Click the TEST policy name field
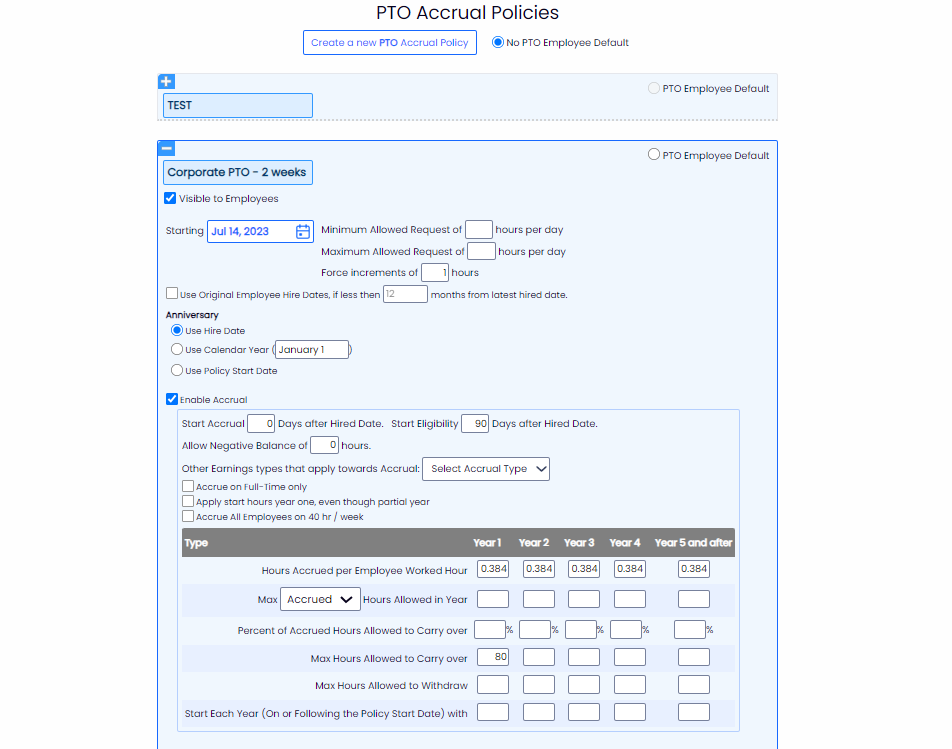Image resolution: width=952 pixels, height=749 pixels. [237, 106]
